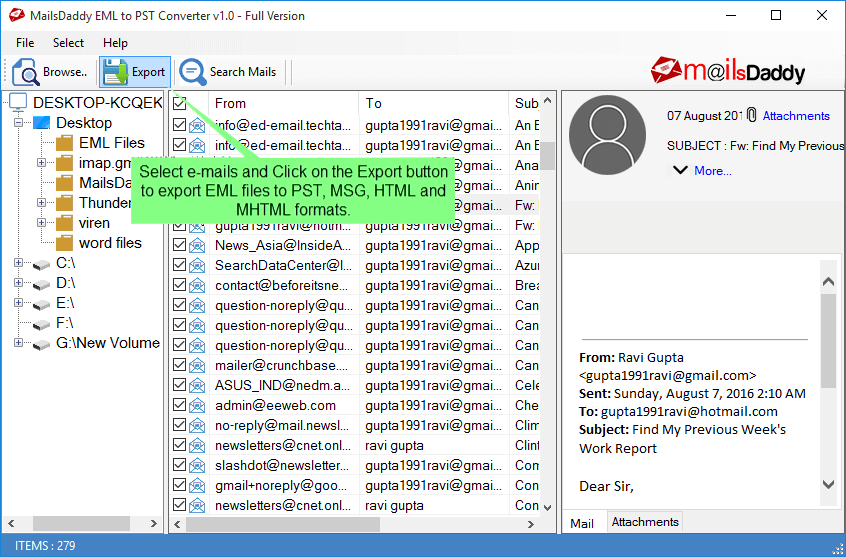Click mail envelope icon for no-reply@mail.newsl row

coord(197,425)
